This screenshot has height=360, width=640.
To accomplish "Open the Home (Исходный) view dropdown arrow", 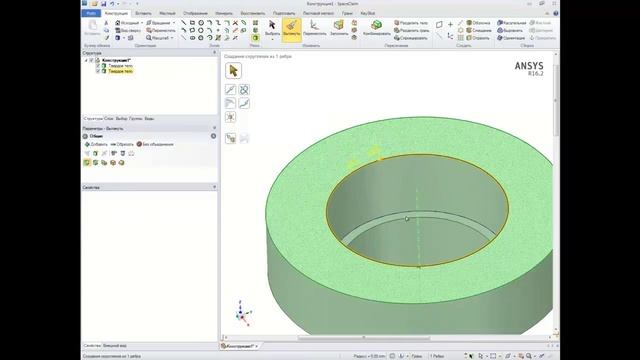I will click(142, 23).
